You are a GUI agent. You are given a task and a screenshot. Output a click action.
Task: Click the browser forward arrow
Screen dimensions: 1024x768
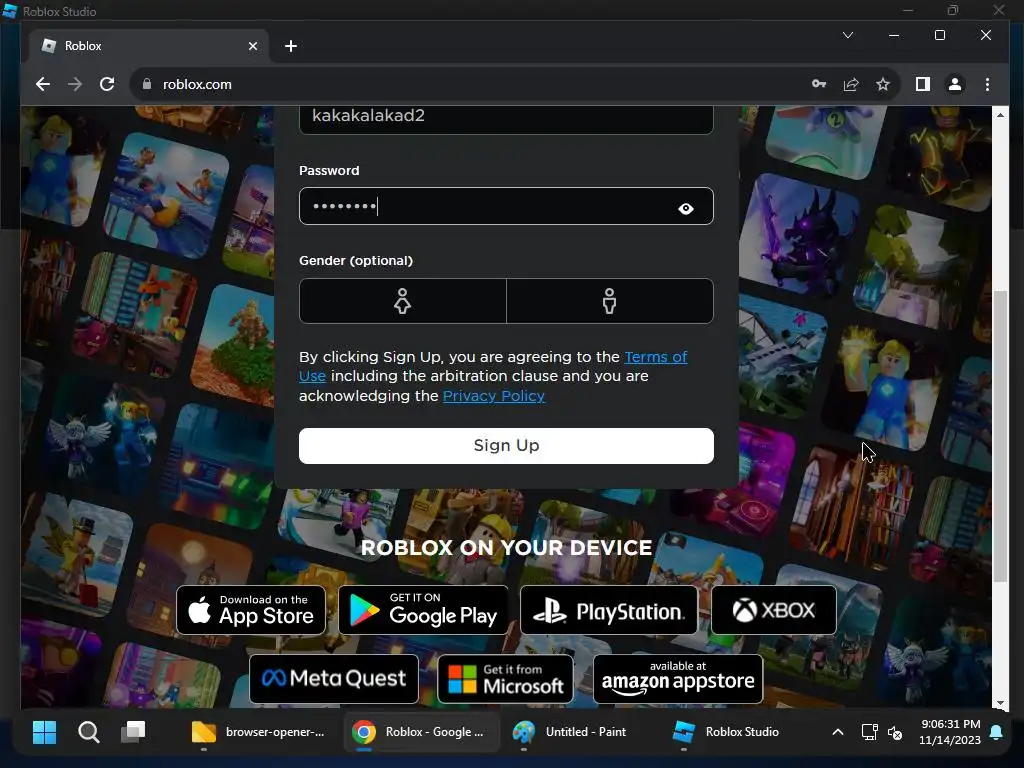coord(75,84)
